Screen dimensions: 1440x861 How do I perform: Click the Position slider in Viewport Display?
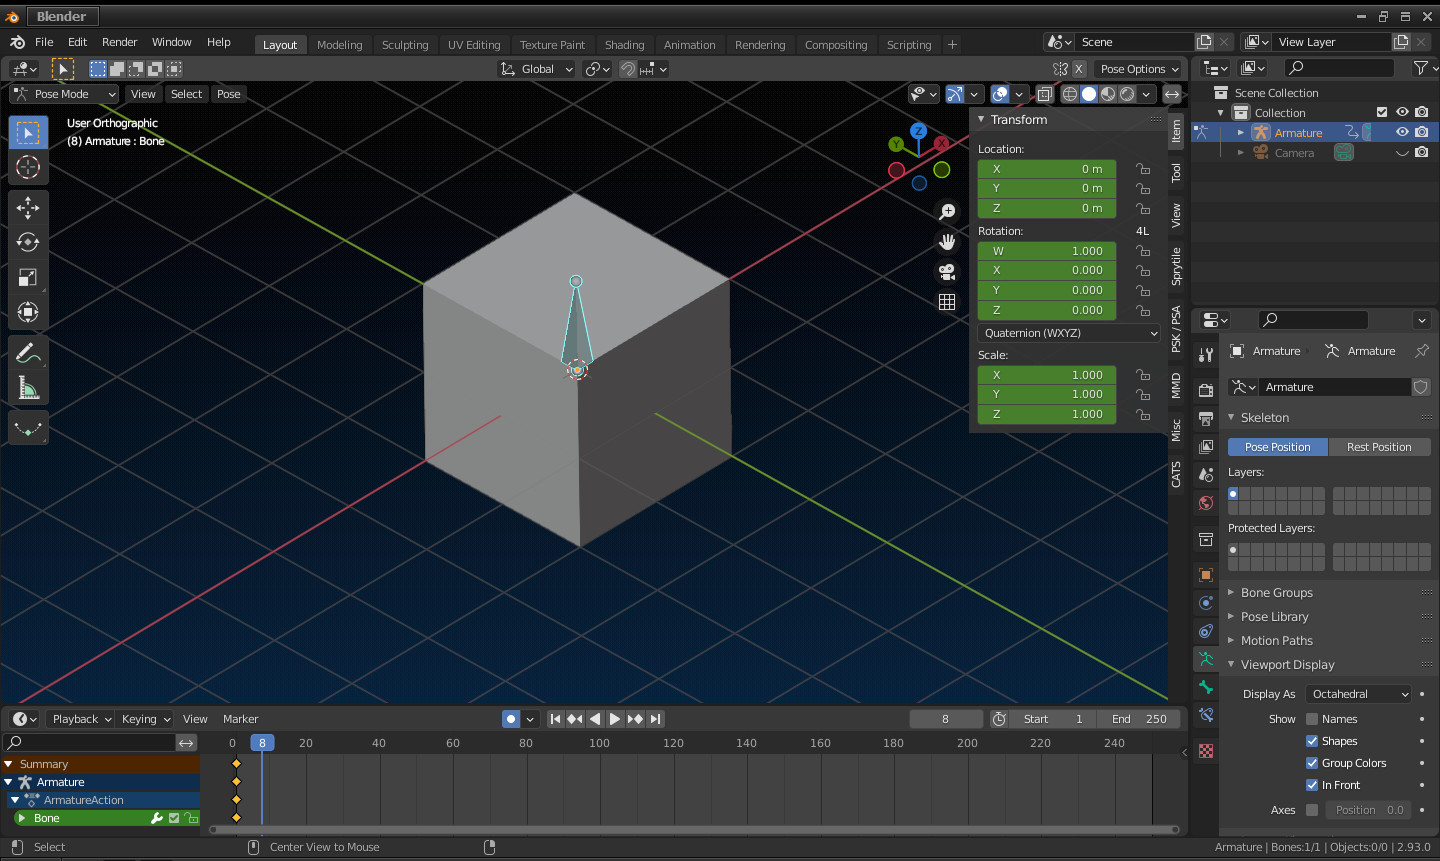pos(1368,809)
